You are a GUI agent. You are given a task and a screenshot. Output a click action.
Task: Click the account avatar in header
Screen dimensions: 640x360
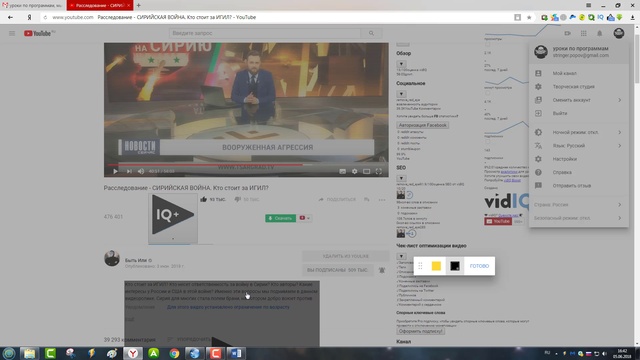click(x=619, y=33)
